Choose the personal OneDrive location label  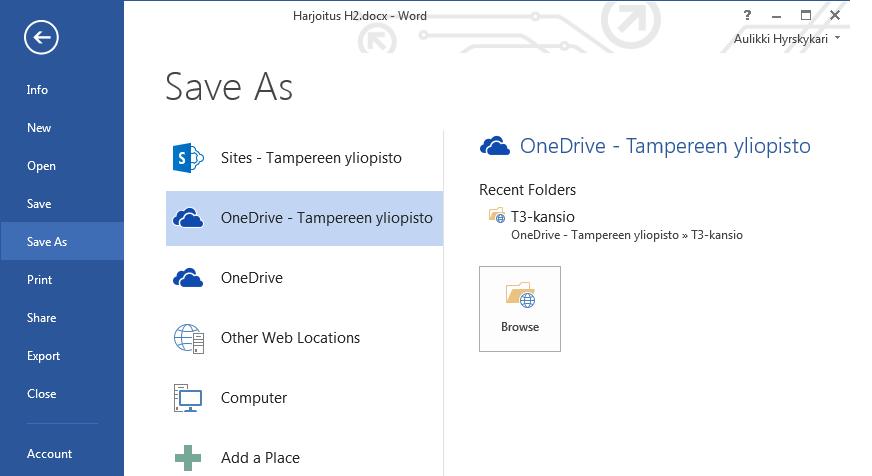point(252,277)
